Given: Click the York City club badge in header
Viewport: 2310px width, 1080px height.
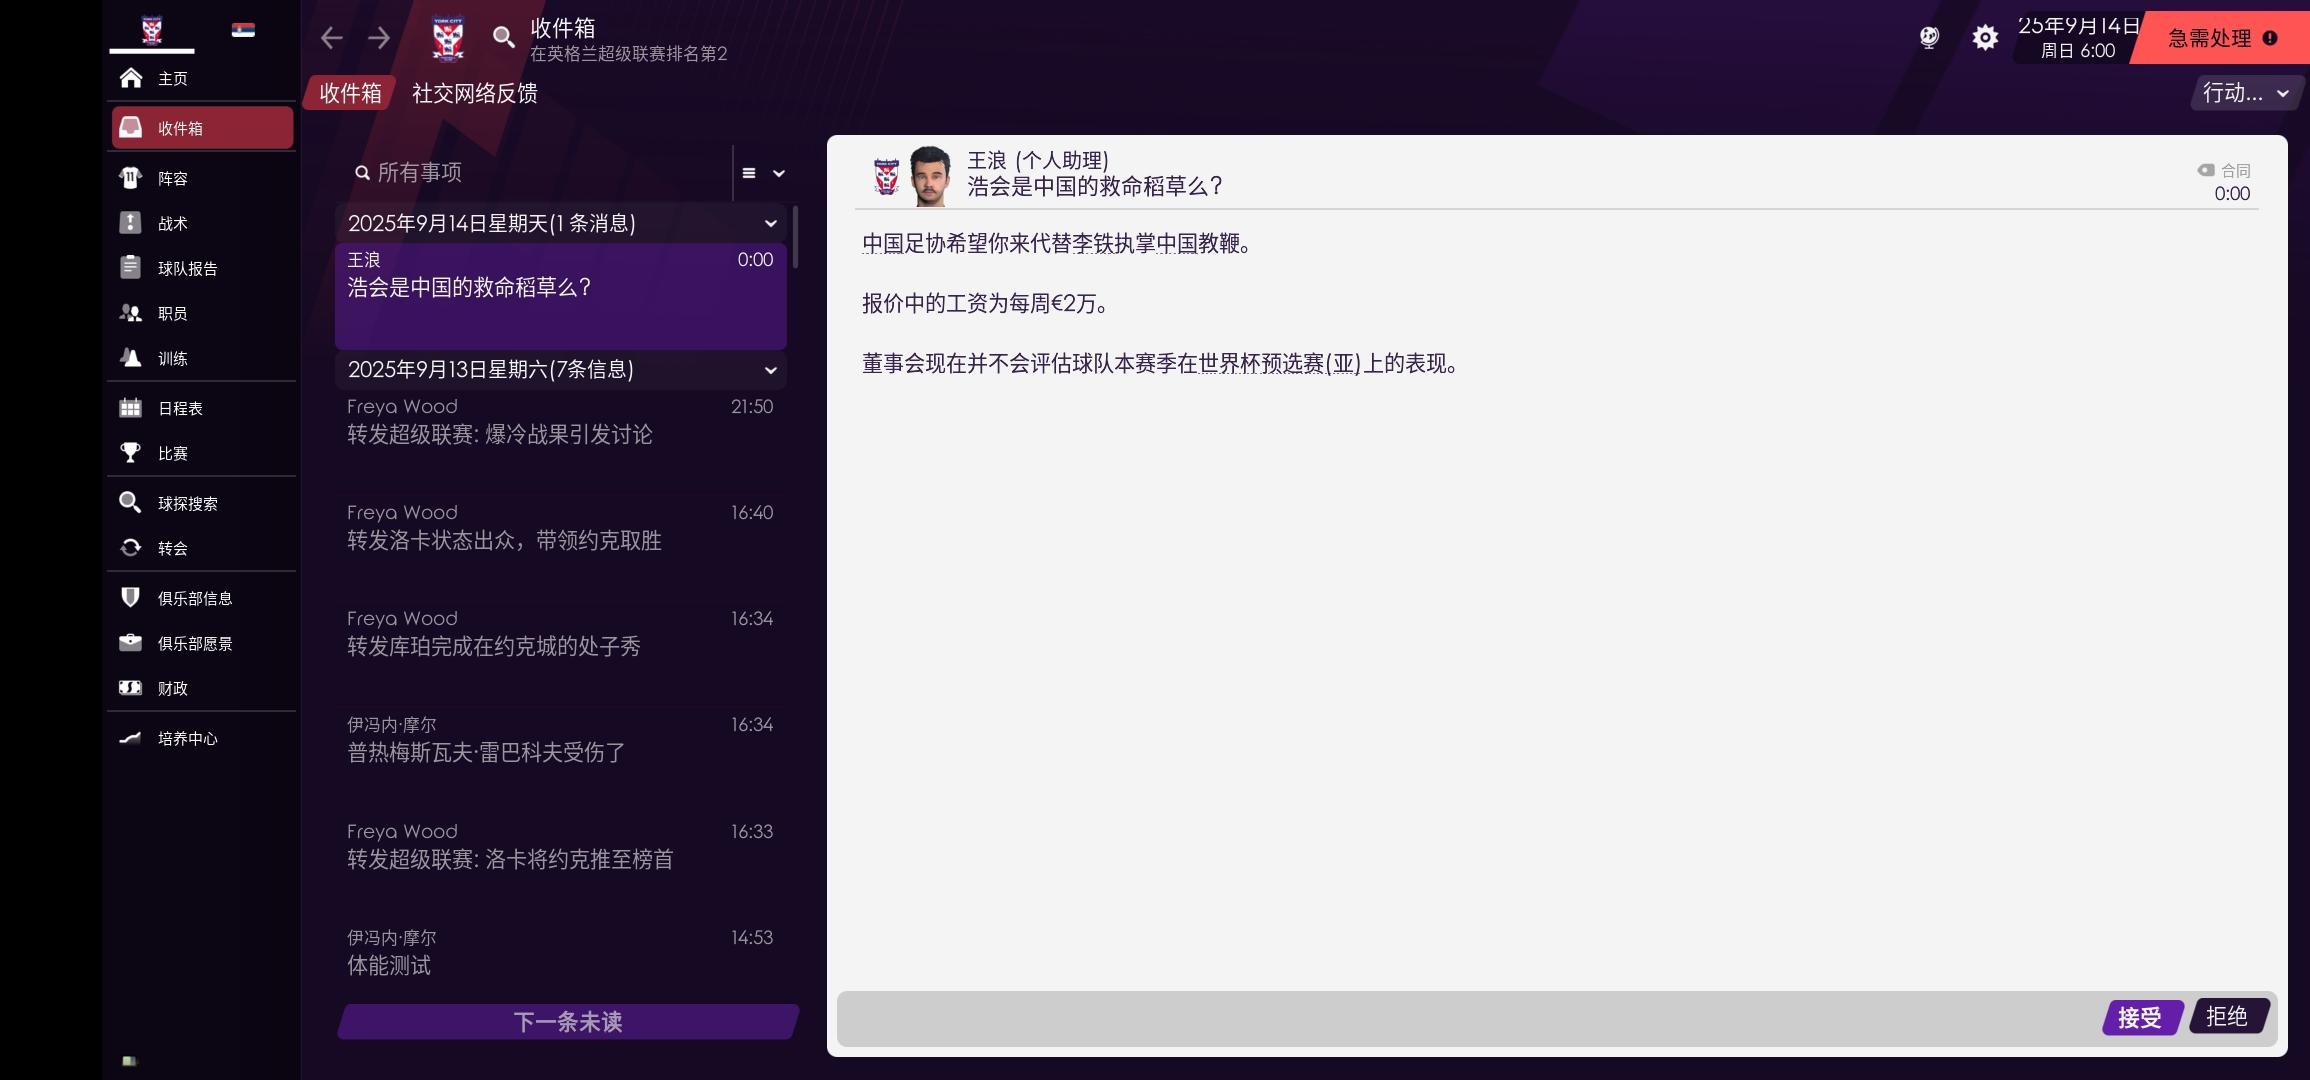Looking at the screenshot, I should [x=448, y=39].
